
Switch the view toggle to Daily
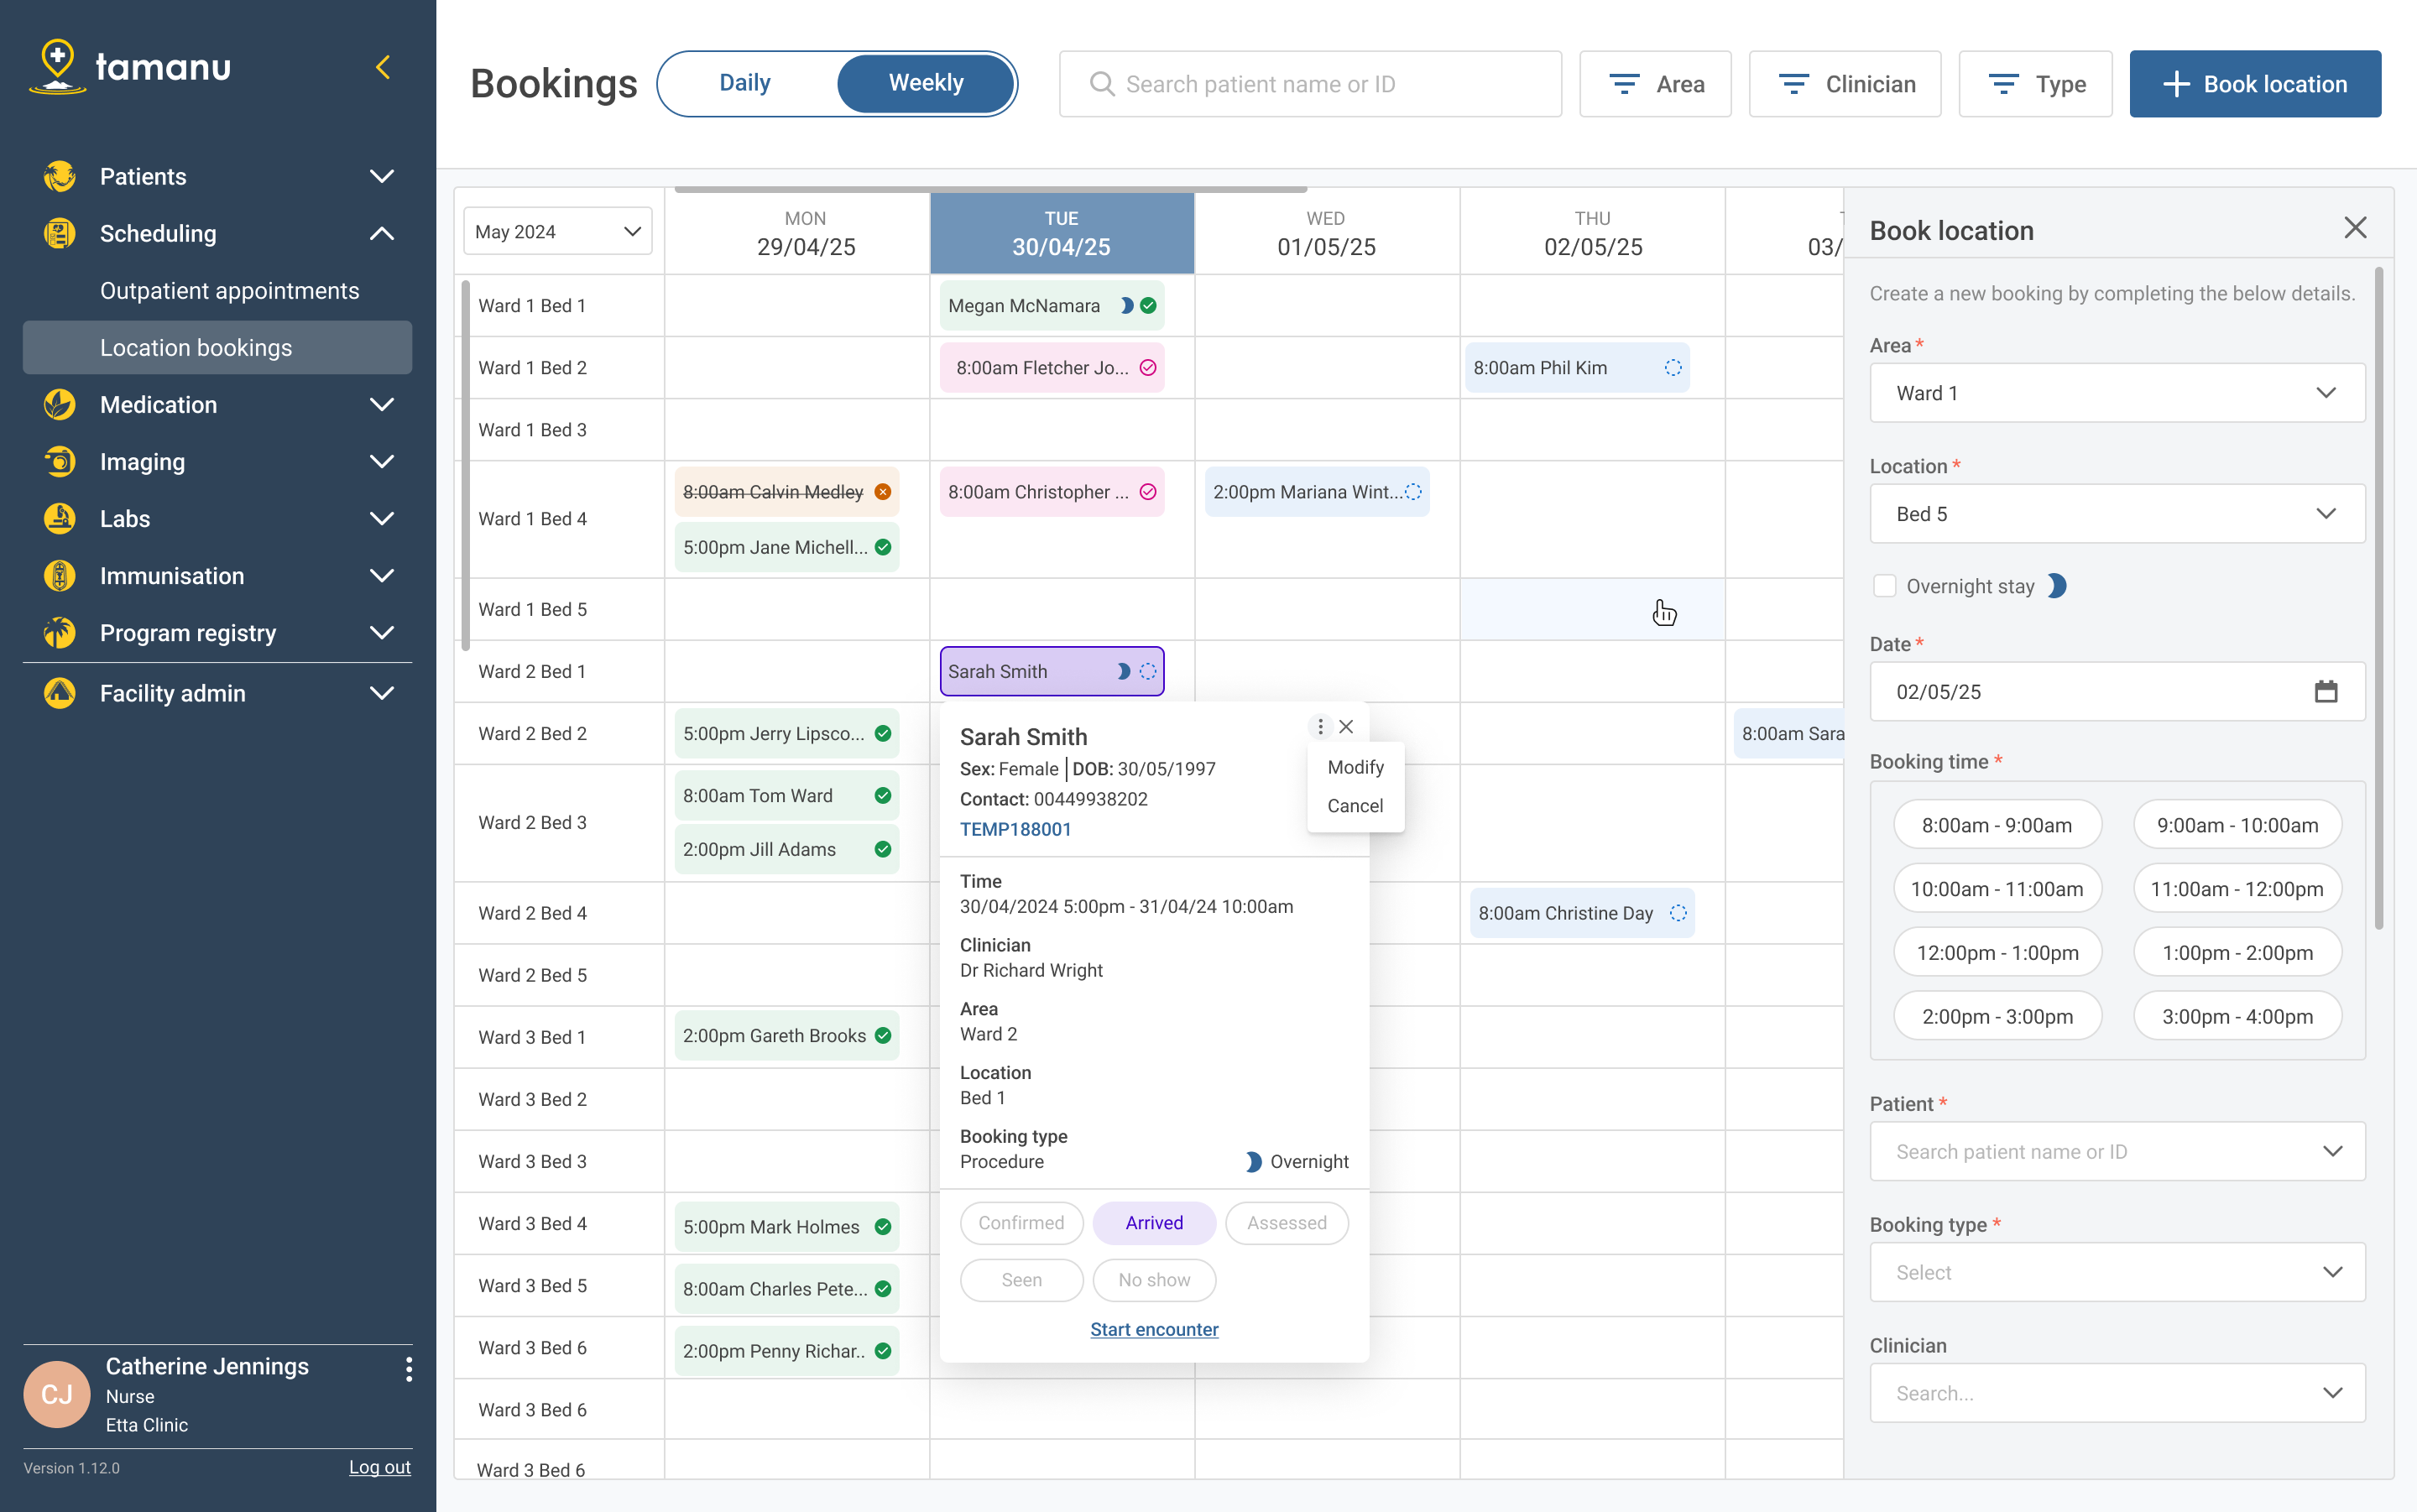pos(745,83)
